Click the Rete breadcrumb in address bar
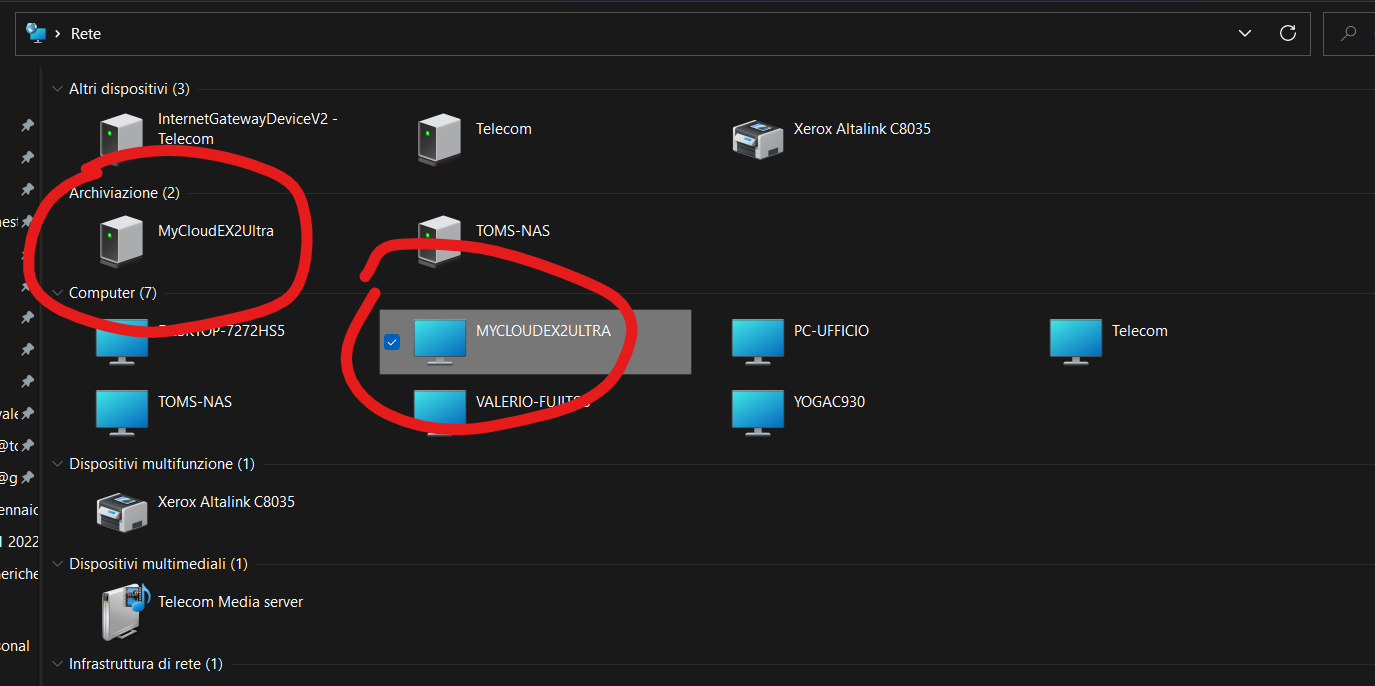1375x686 pixels. click(x=86, y=33)
